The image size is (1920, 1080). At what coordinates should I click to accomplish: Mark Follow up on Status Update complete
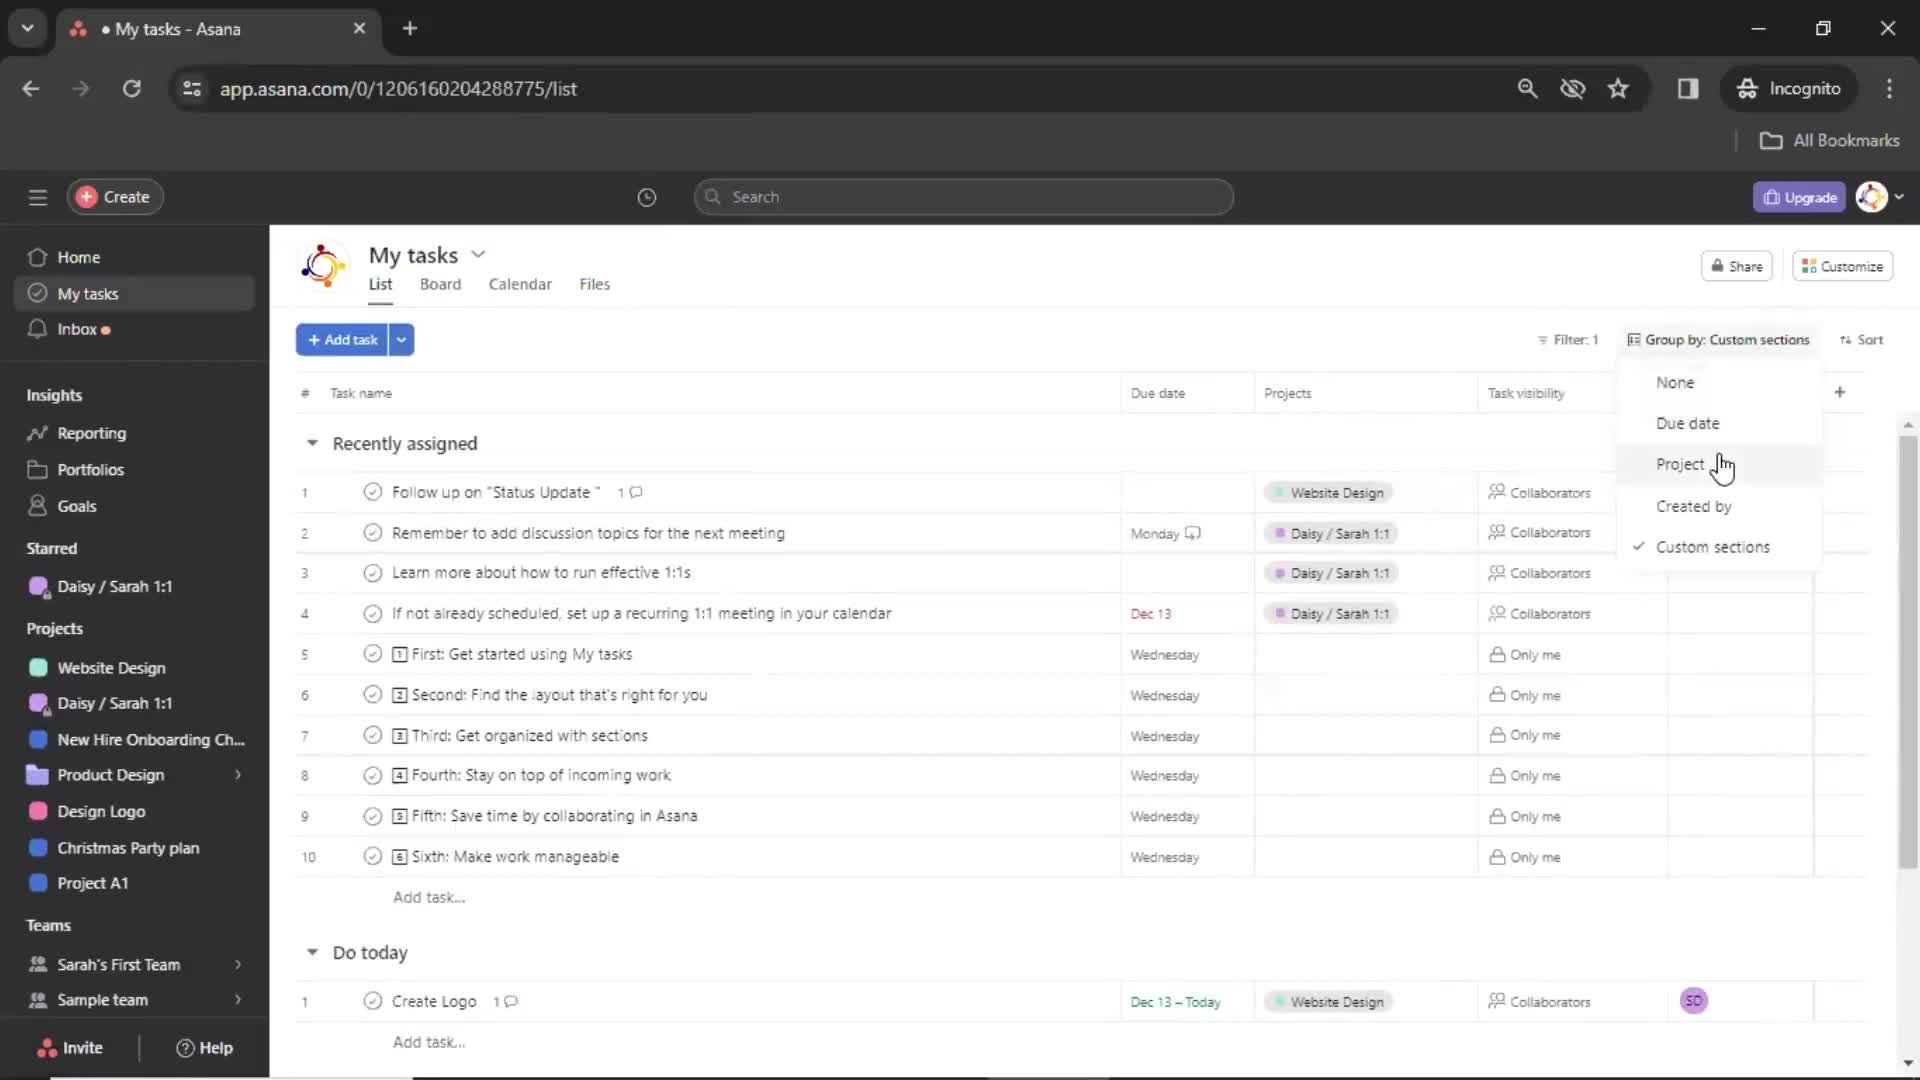click(373, 492)
